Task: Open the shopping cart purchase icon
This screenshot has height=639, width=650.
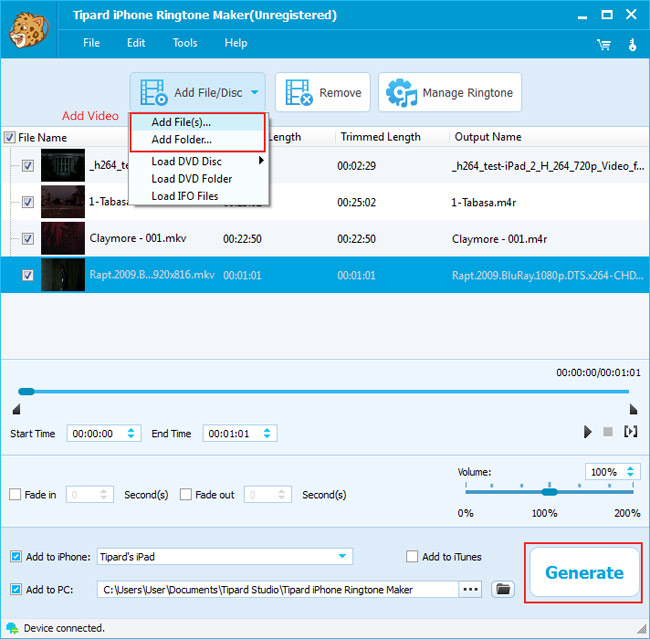Action: pos(604,44)
